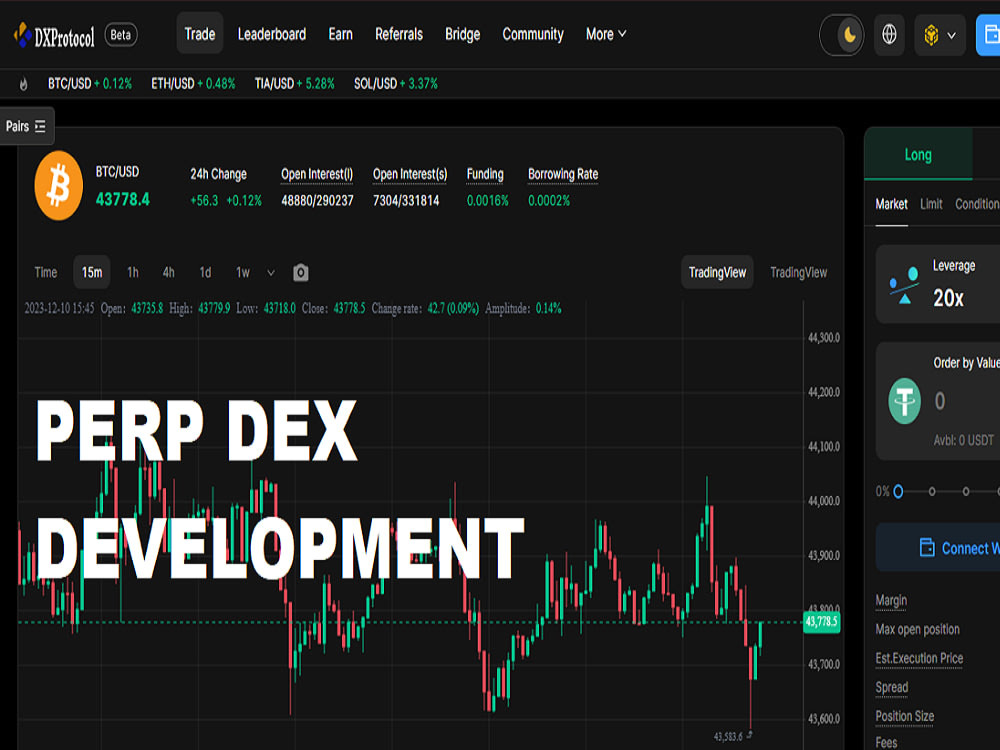Select BTC/USD in the ticker bar
Screen dimensions: 1000x750
point(90,84)
